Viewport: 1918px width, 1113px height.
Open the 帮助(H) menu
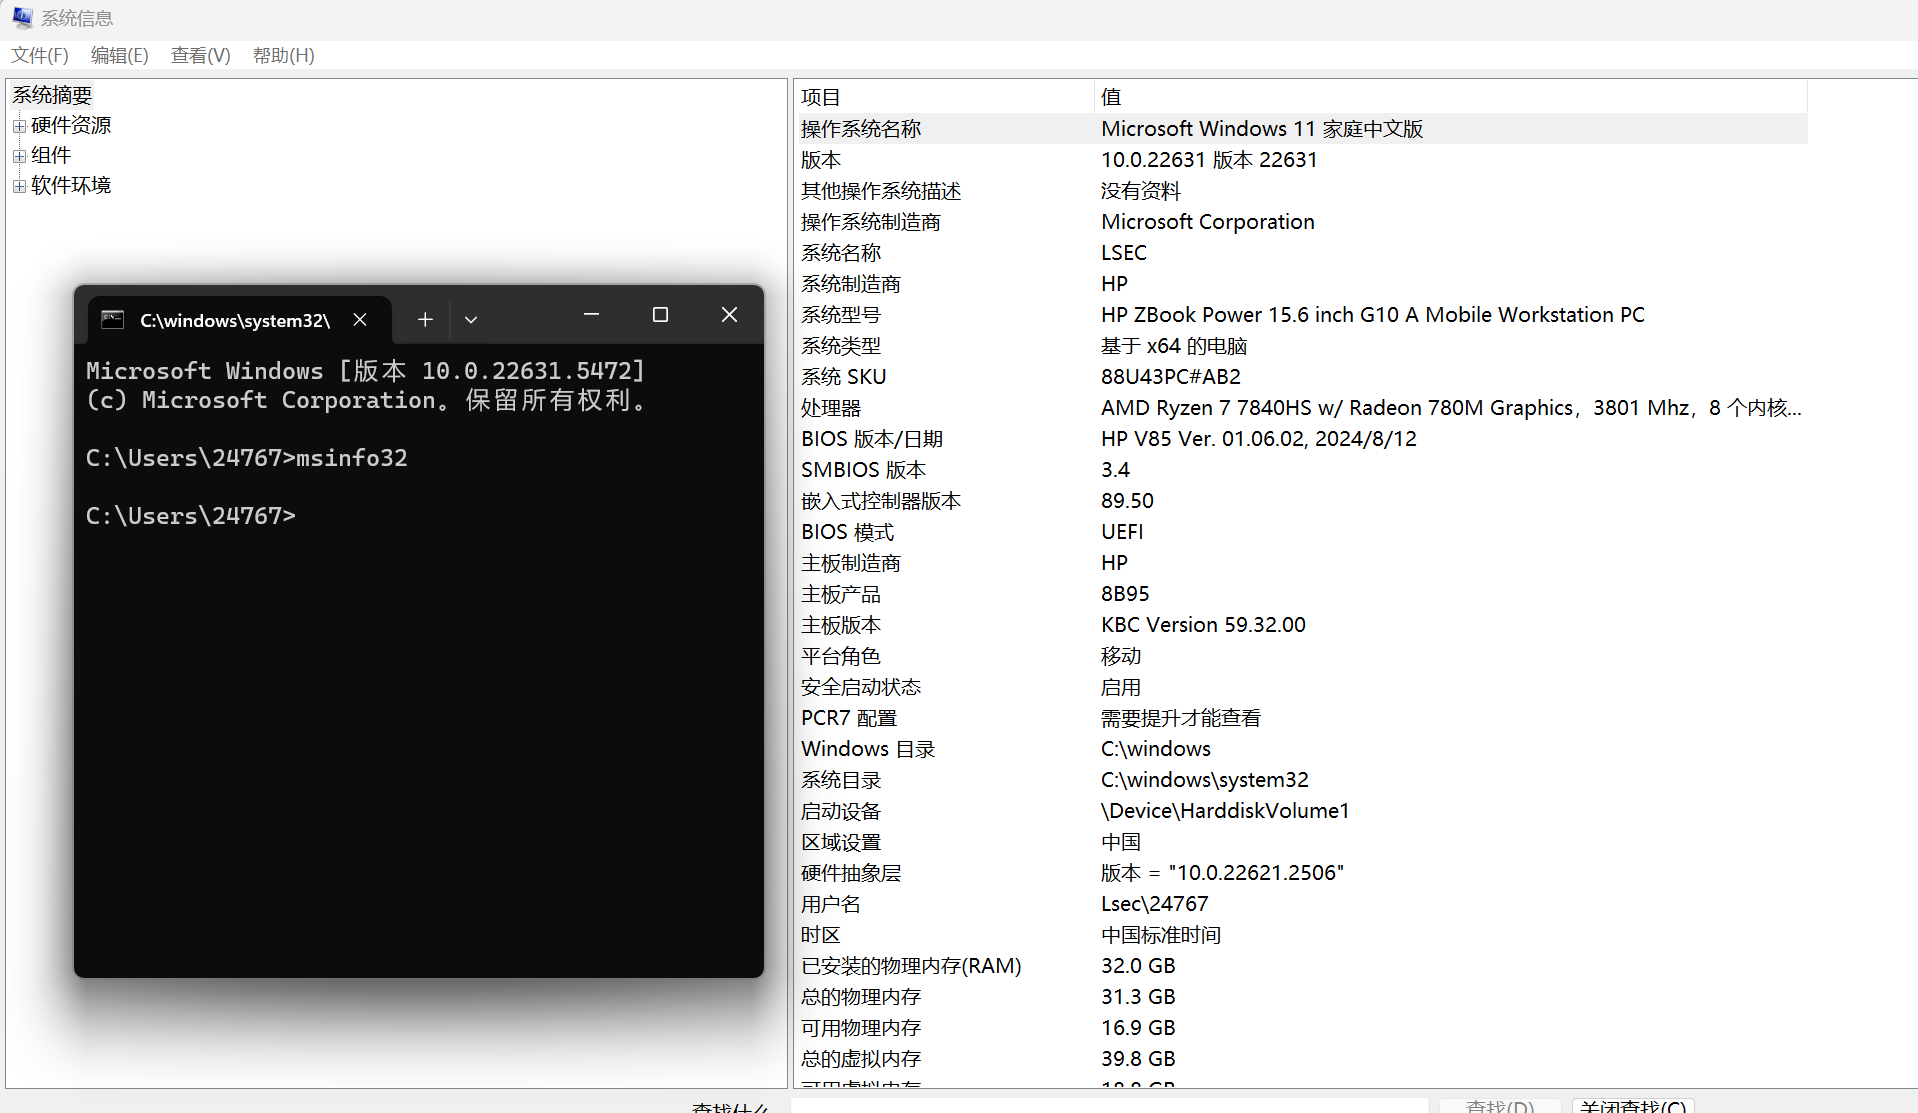pos(283,55)
